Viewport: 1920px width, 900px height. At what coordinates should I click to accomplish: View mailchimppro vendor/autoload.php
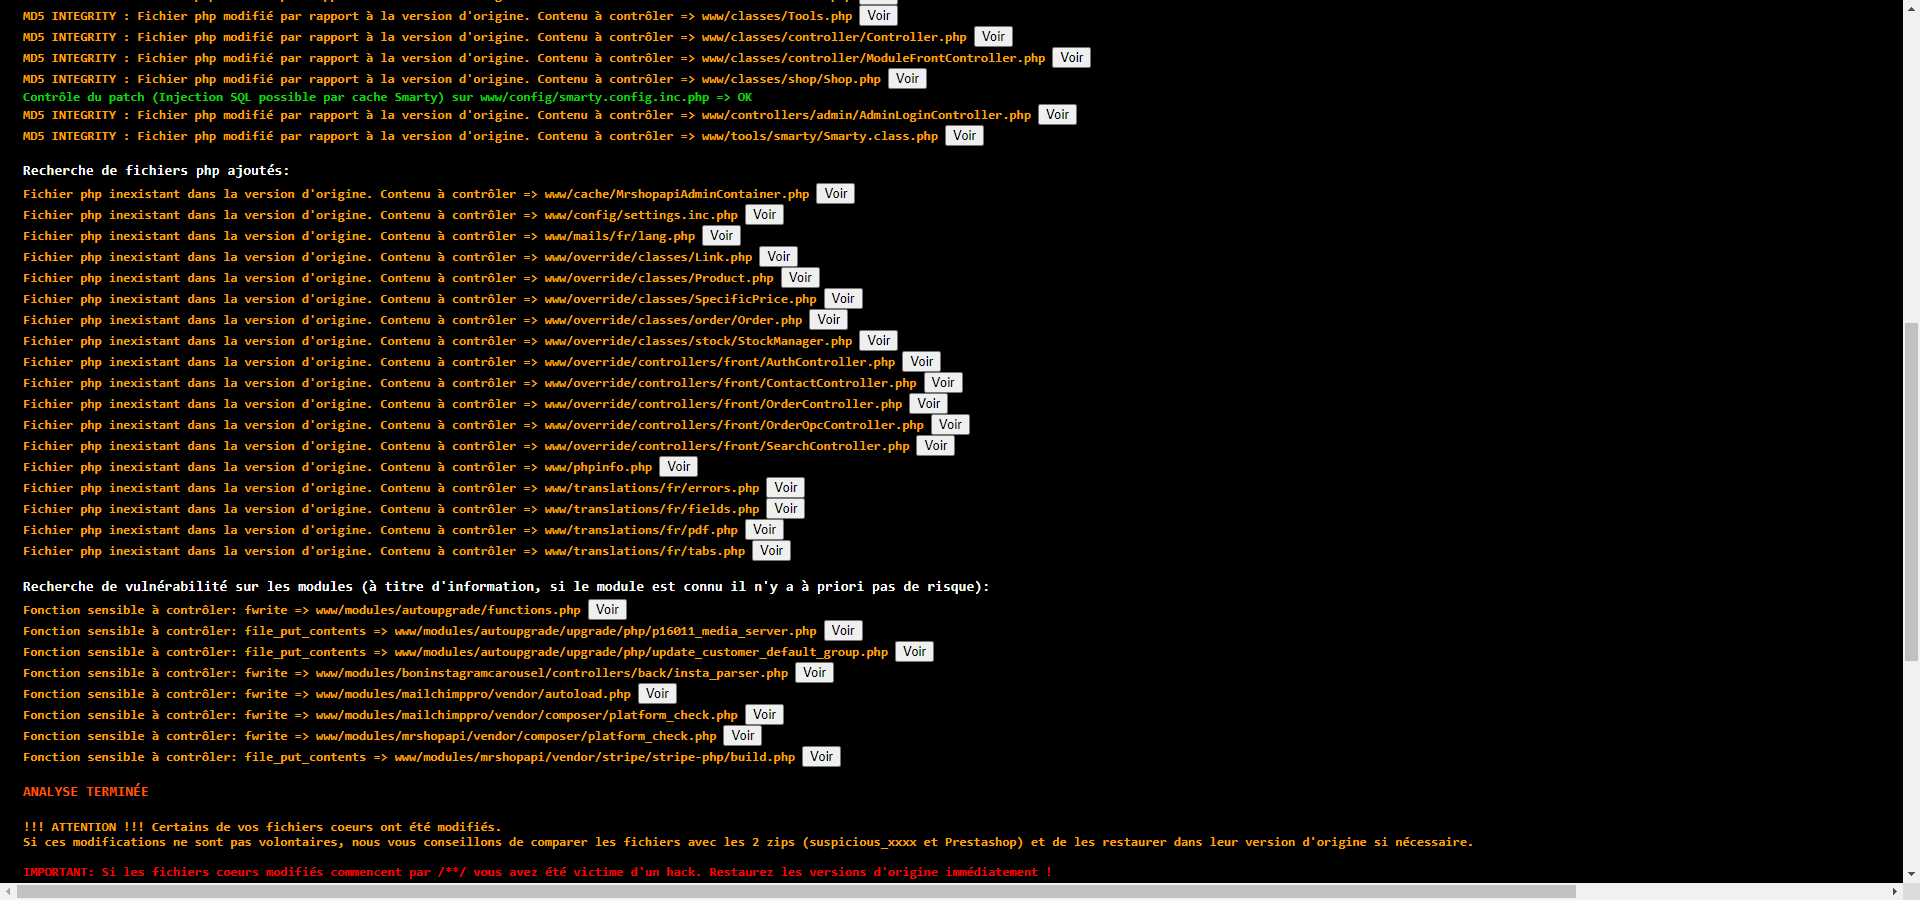[657, 693]
